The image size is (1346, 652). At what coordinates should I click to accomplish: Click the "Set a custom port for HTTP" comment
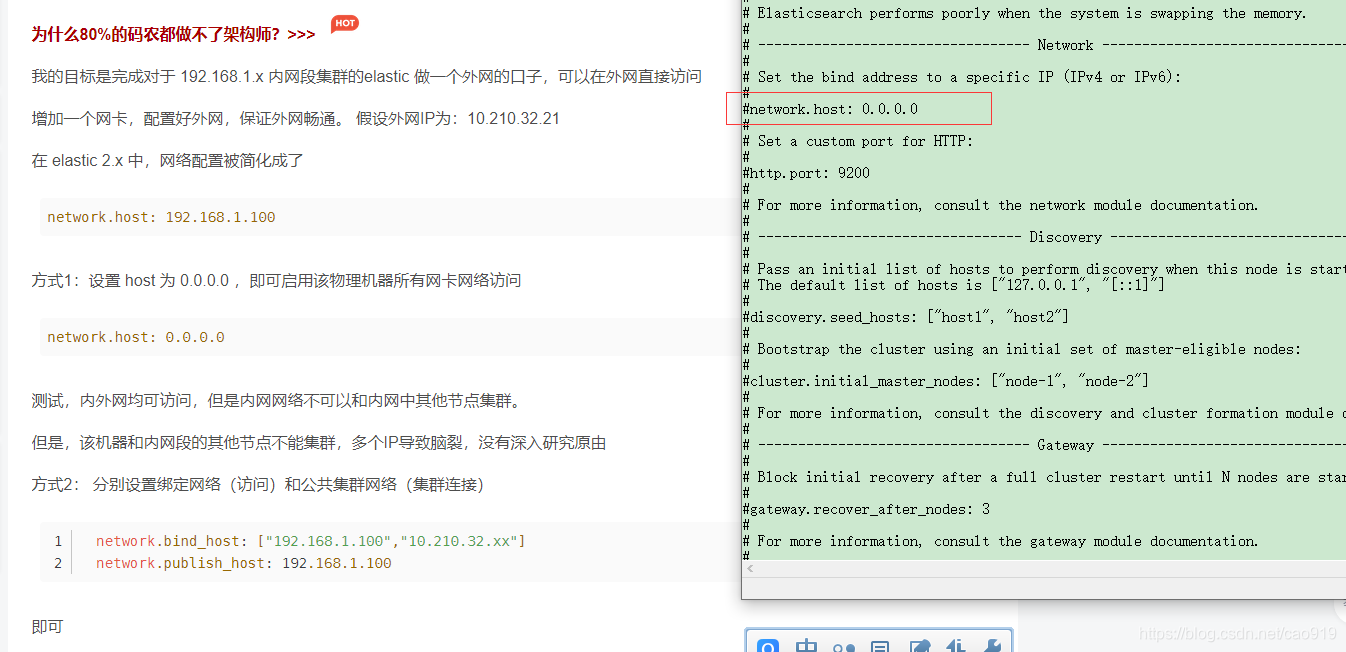click(858, 141)
